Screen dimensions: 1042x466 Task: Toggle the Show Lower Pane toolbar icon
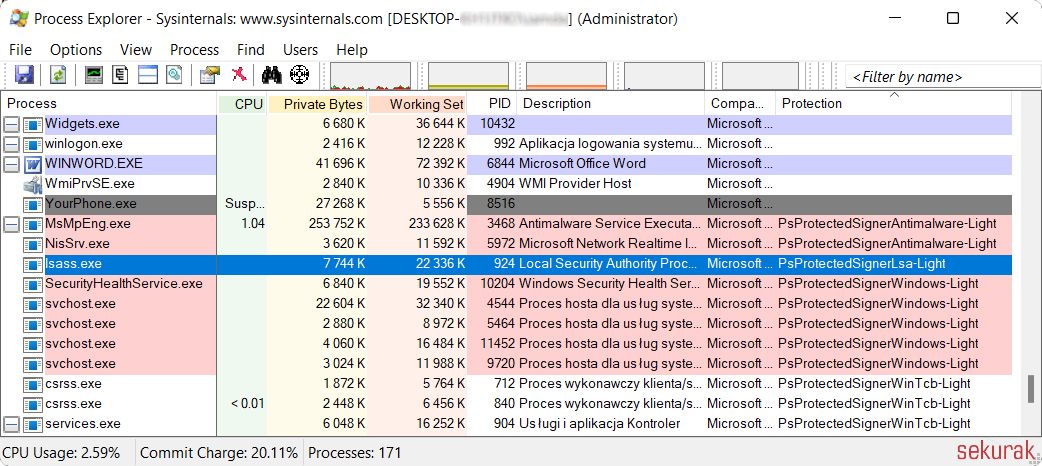[148, 74]
